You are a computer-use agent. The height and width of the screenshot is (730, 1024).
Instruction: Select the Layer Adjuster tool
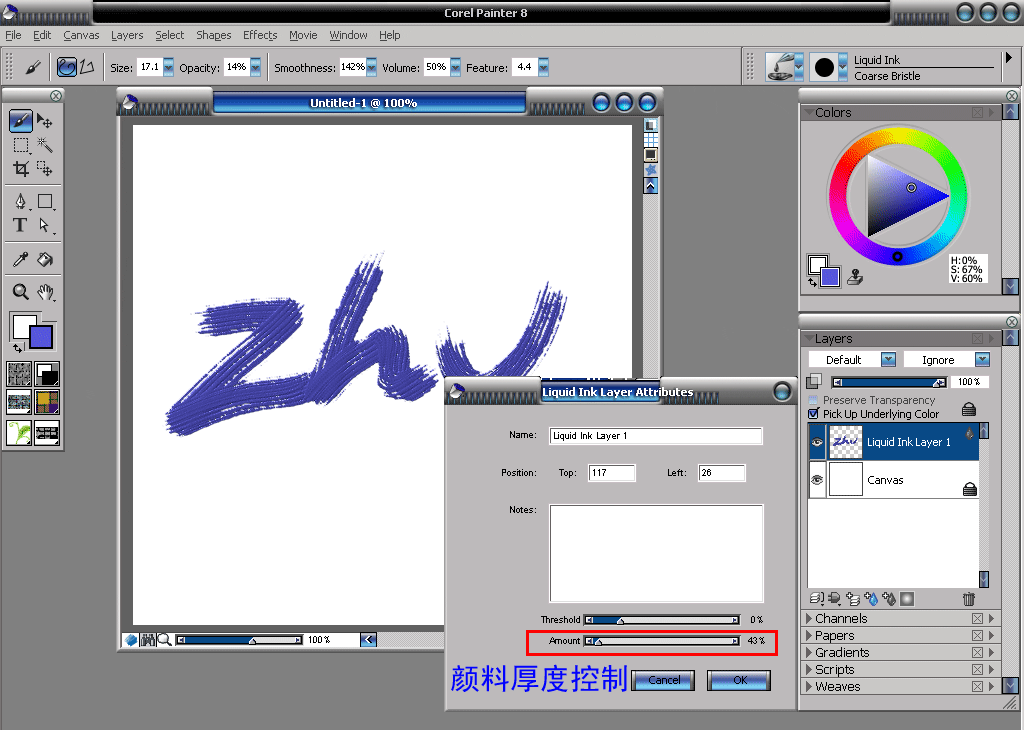44,121
